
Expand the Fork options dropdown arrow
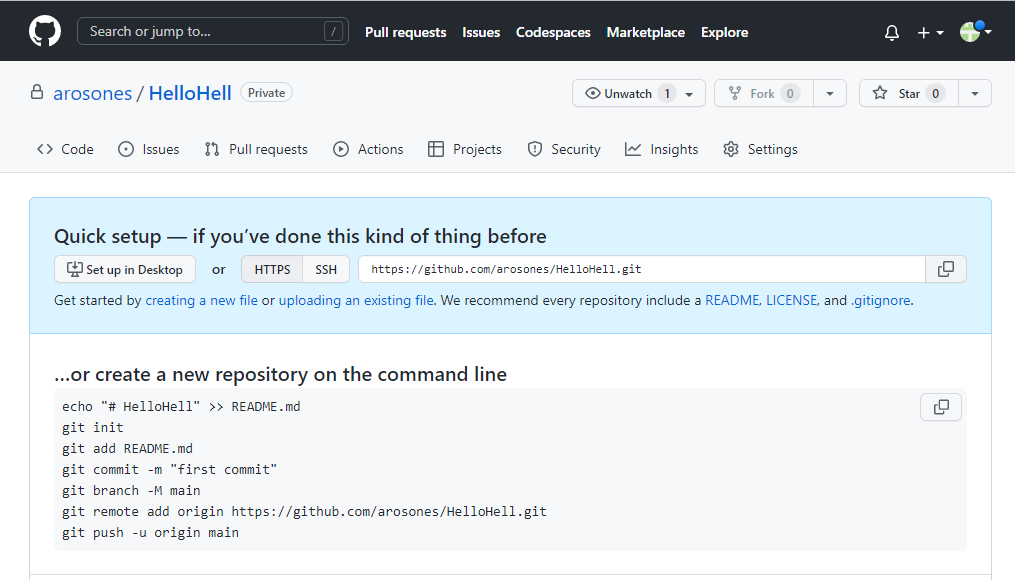830,93
